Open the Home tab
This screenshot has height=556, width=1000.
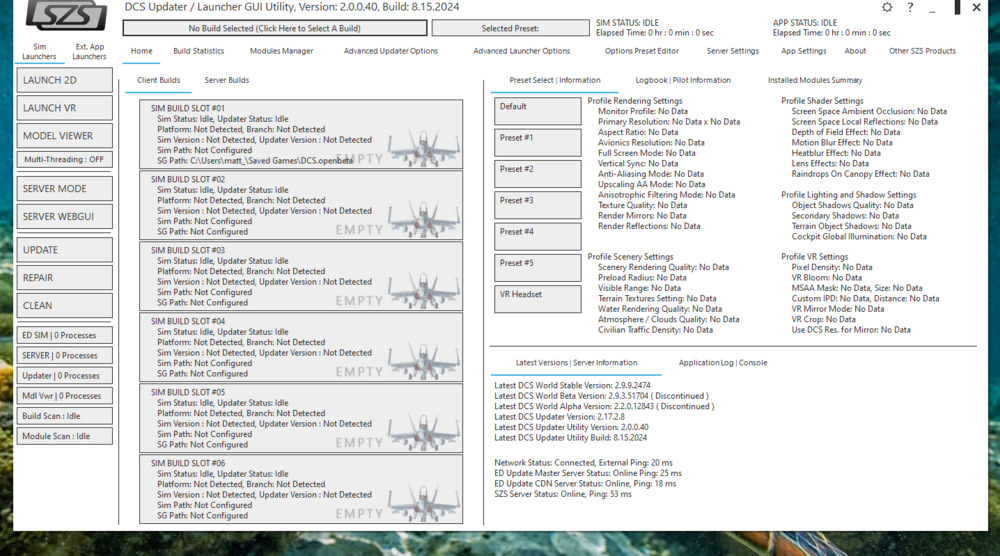142,51
